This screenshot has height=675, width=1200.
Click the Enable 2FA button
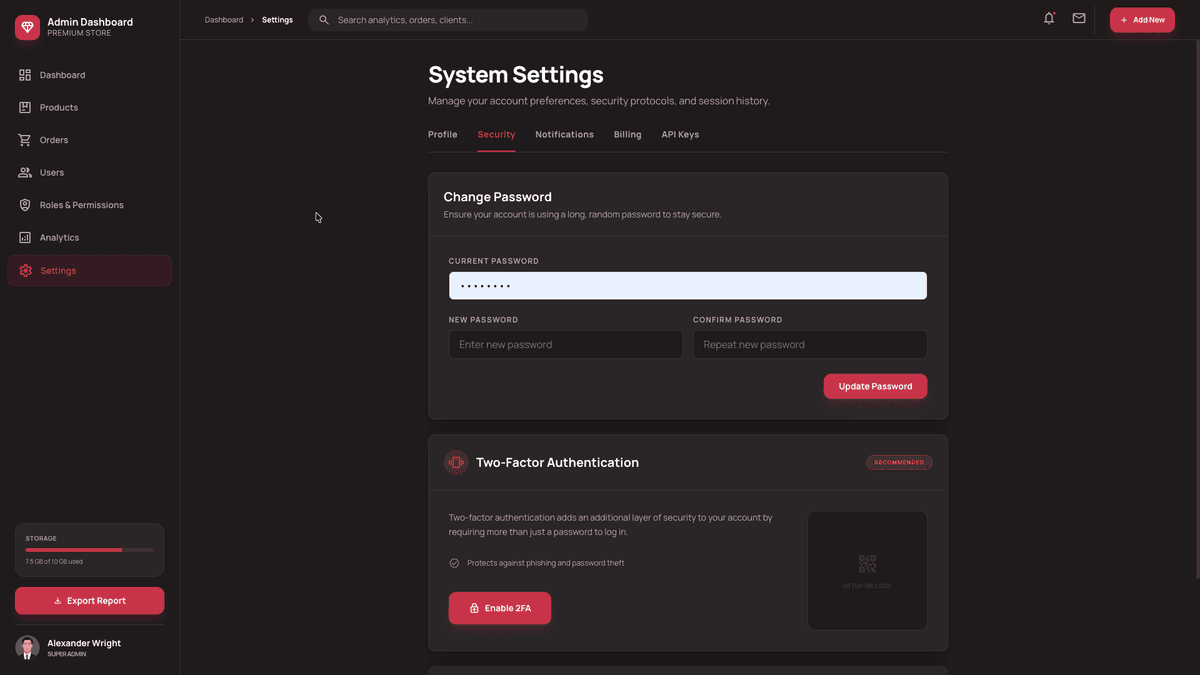(500, 608)
